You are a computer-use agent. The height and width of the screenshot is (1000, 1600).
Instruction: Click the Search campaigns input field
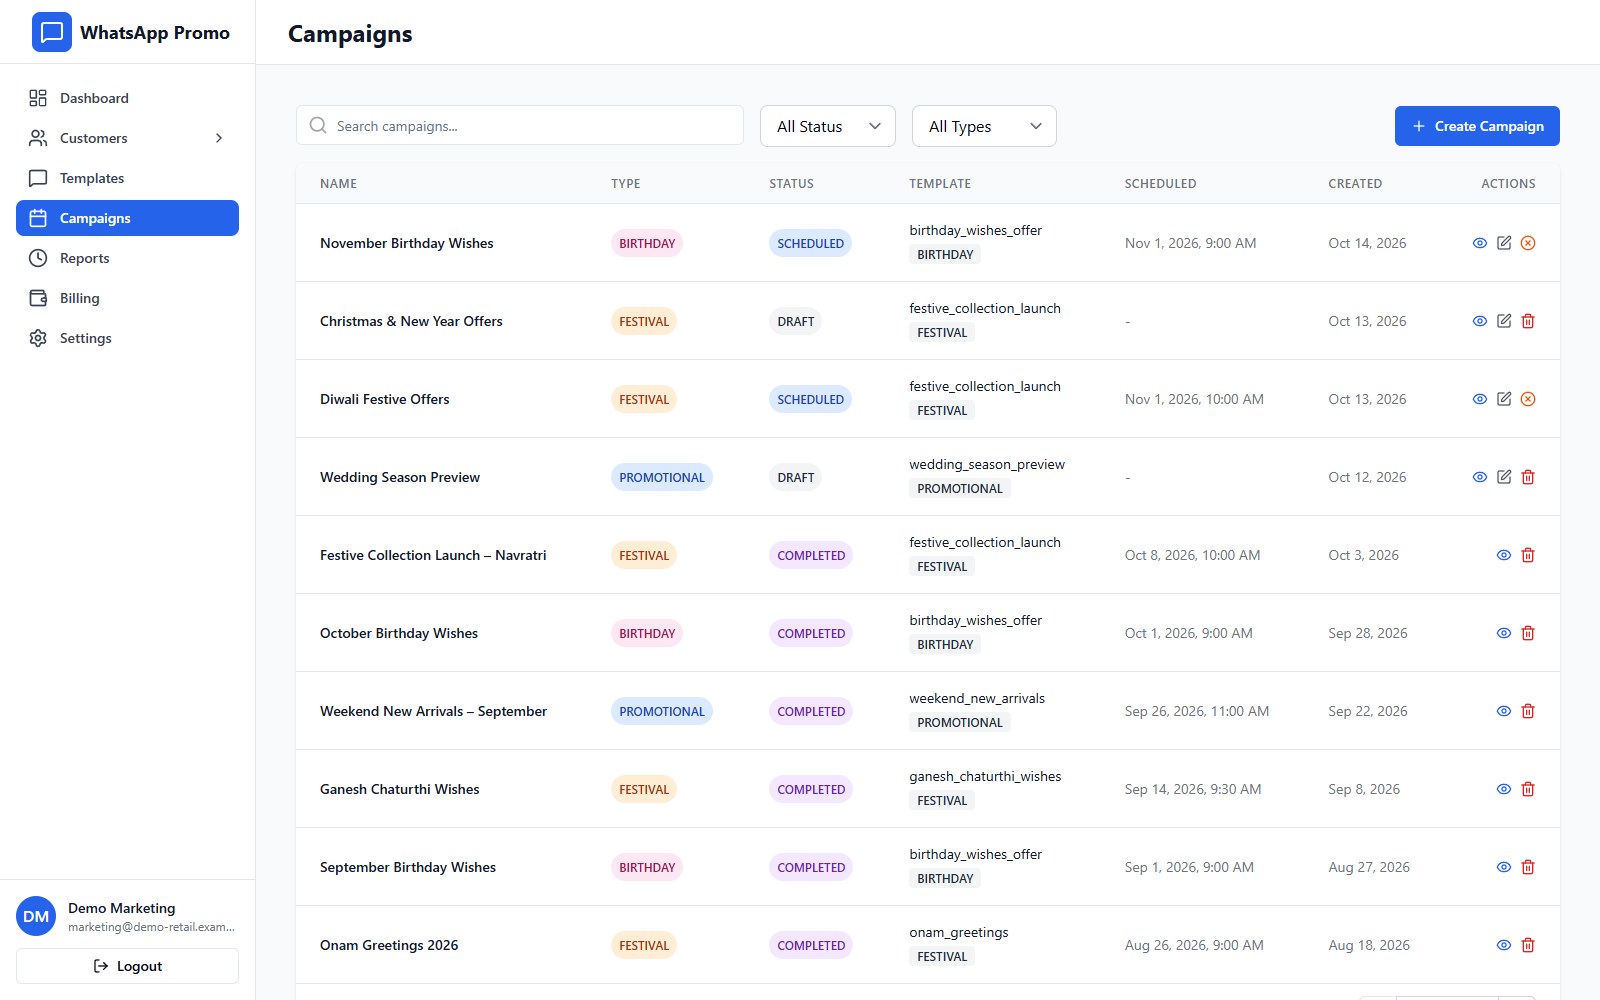pyautogui.click(x=520, y=126)
